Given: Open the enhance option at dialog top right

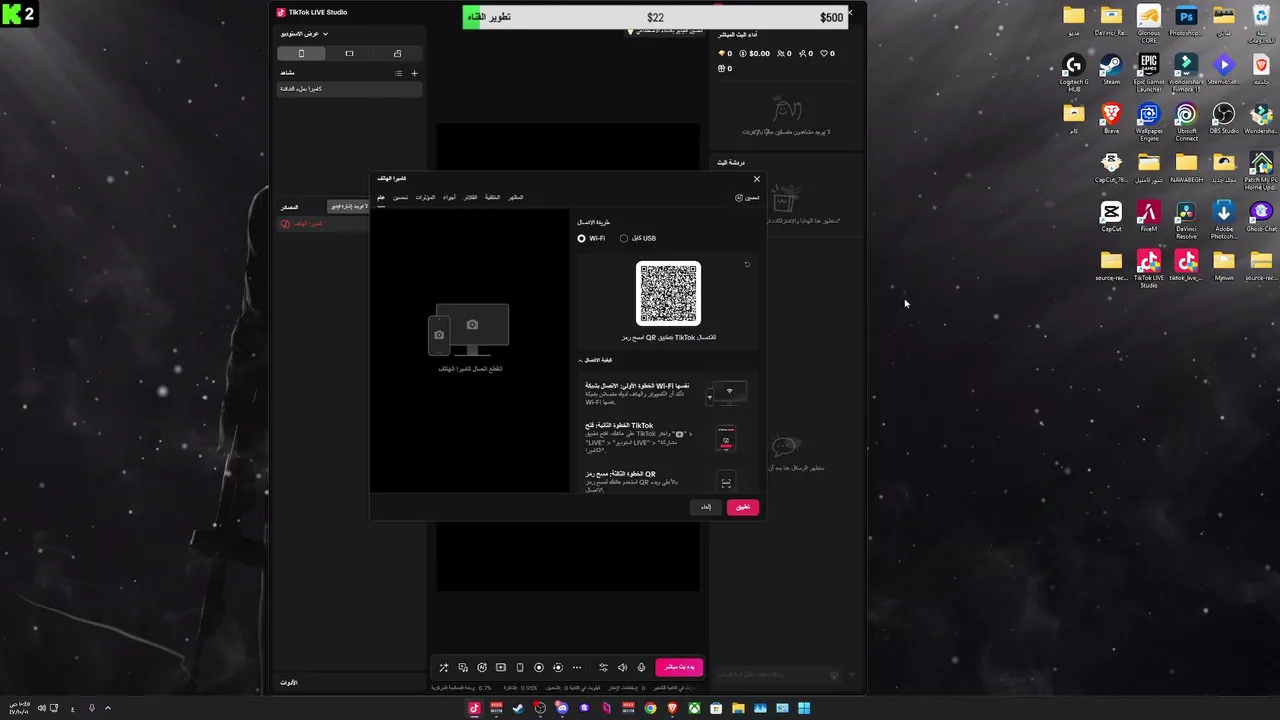Looking at the screenshot, I should (x=748, y=198).
